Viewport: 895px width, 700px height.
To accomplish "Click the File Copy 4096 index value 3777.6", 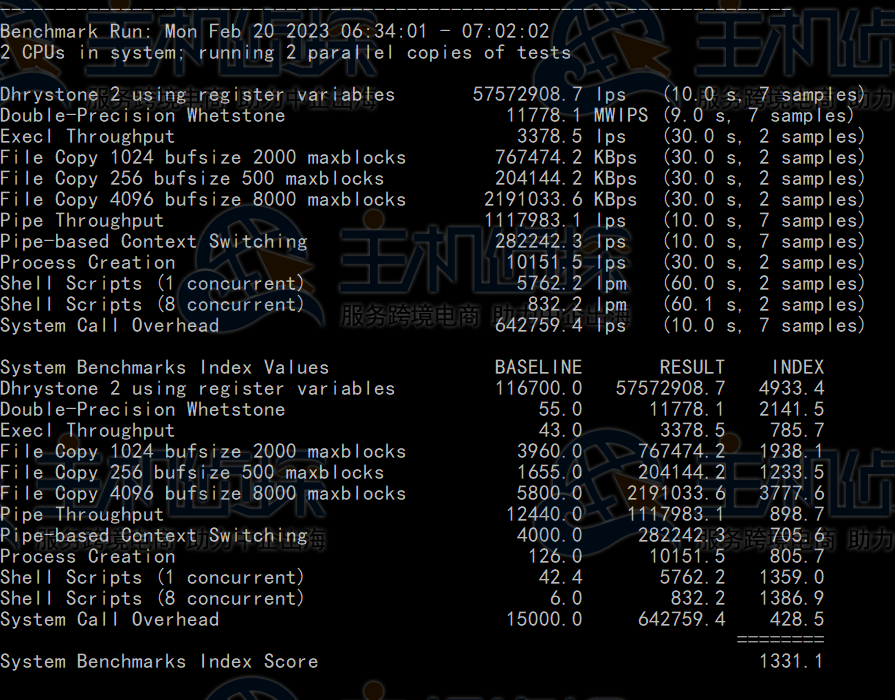I will pyautogui.click(x=791, y=493).
